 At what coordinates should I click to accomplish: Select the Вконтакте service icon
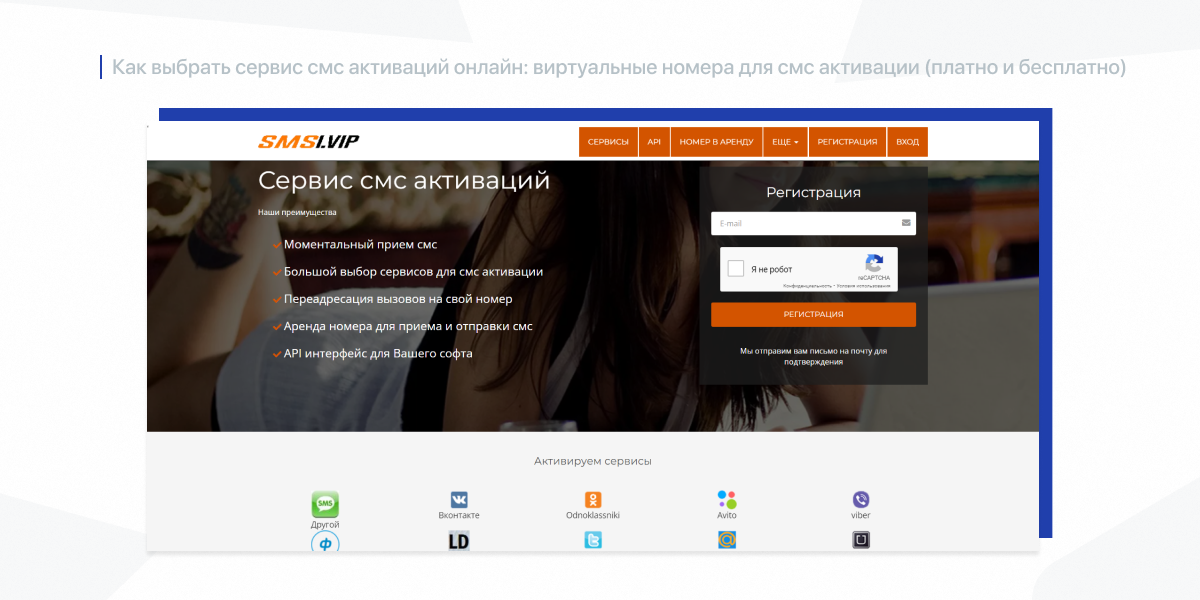coord(459,499)
